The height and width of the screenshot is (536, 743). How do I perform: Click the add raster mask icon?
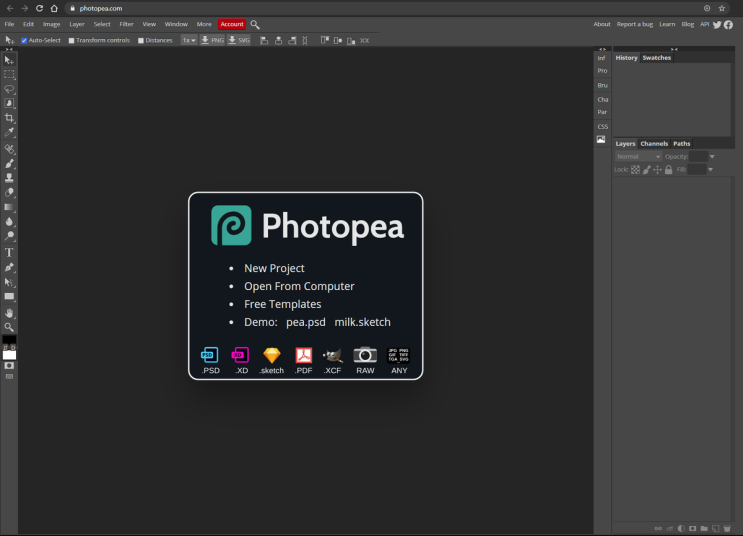(x=693, y=528)
